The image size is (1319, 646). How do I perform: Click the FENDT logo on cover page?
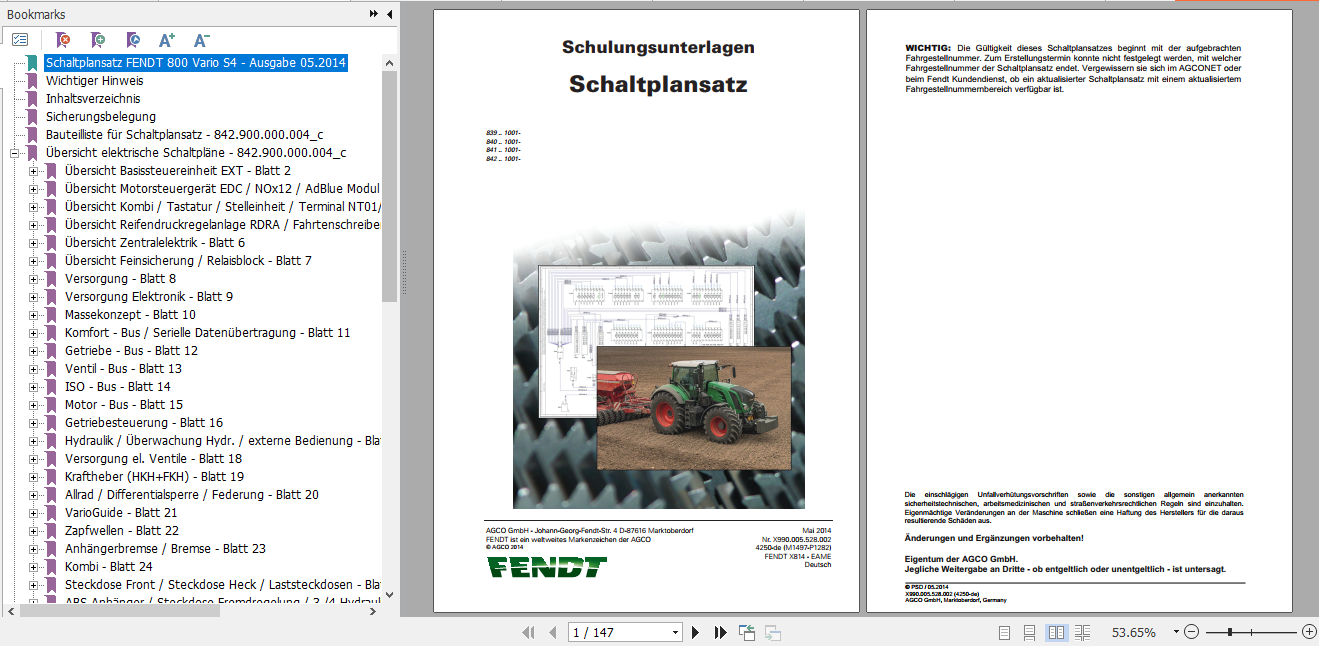coord(547,567)
